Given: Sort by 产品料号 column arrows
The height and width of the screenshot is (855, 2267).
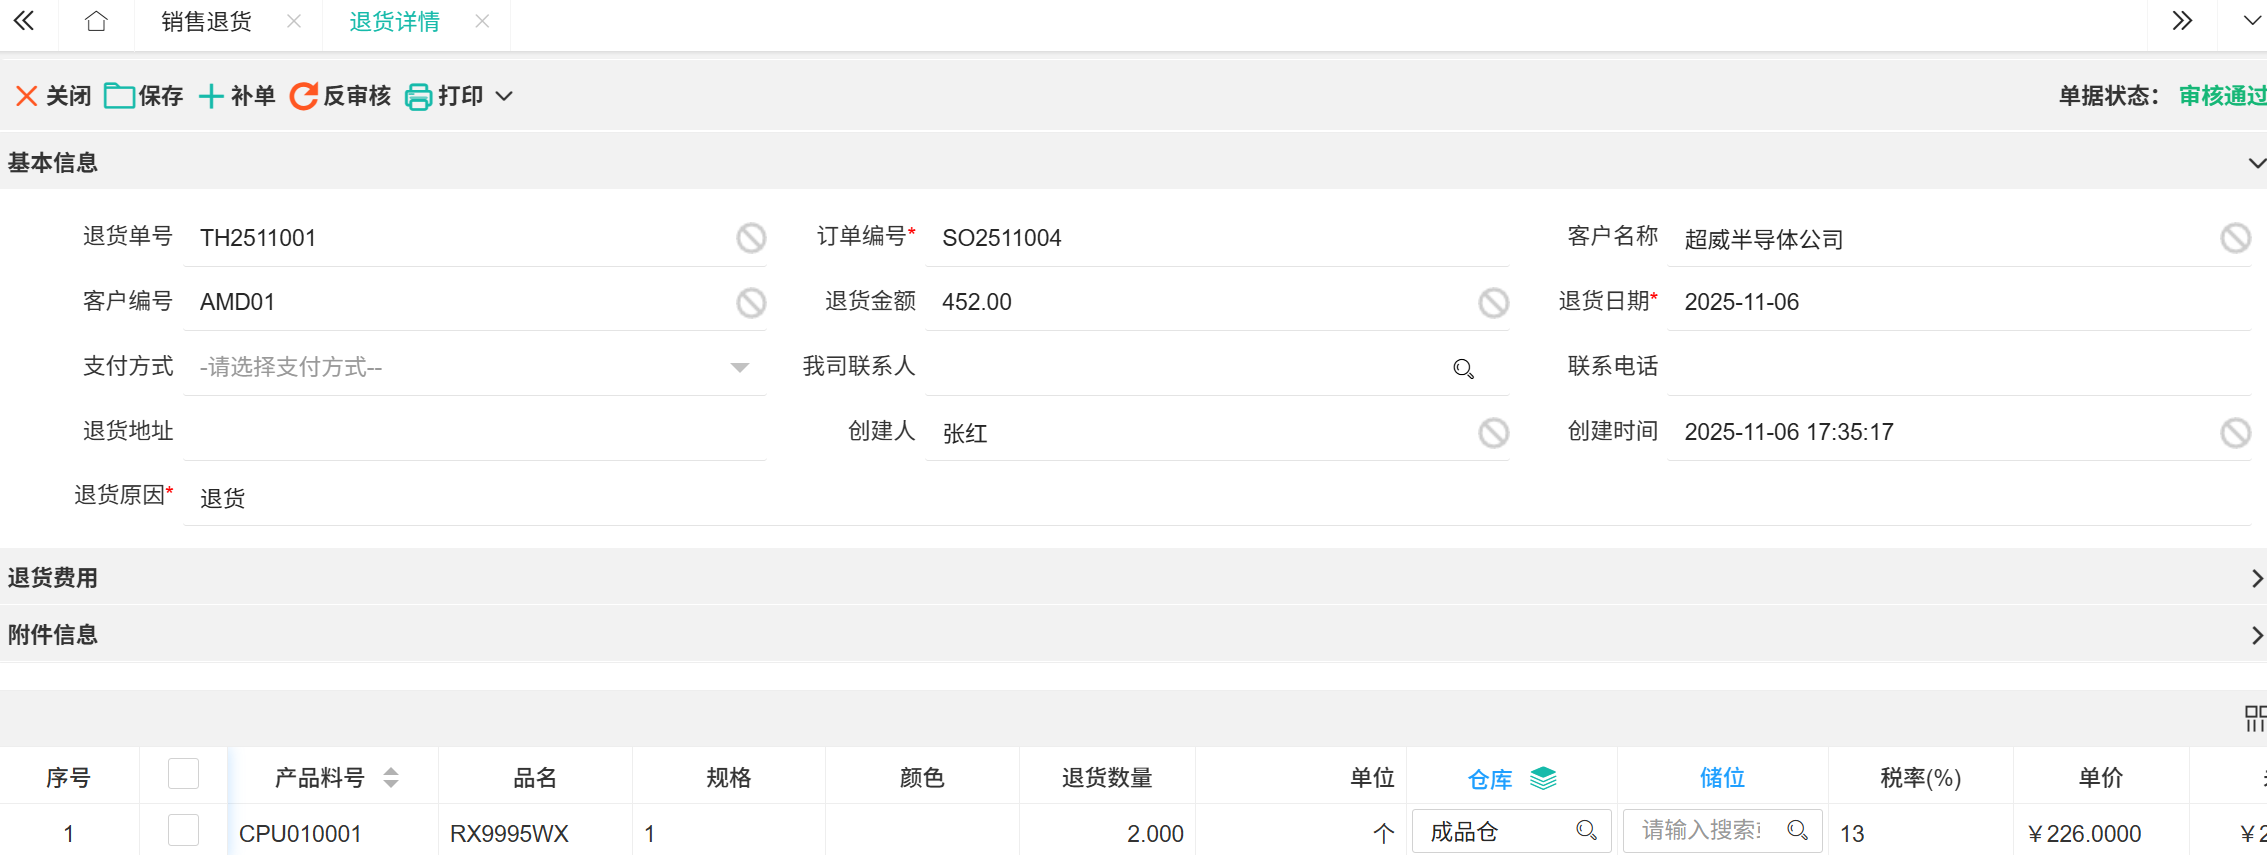Looking at the screenshot, I should click(x=391, y=778).
